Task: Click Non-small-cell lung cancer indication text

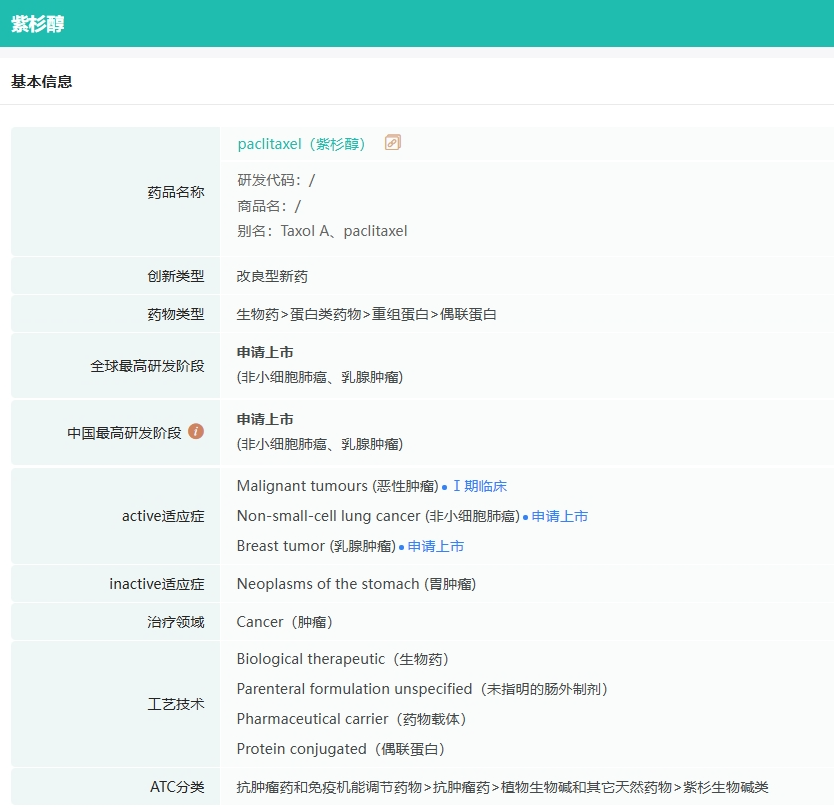Action: [x=378, y=517]
